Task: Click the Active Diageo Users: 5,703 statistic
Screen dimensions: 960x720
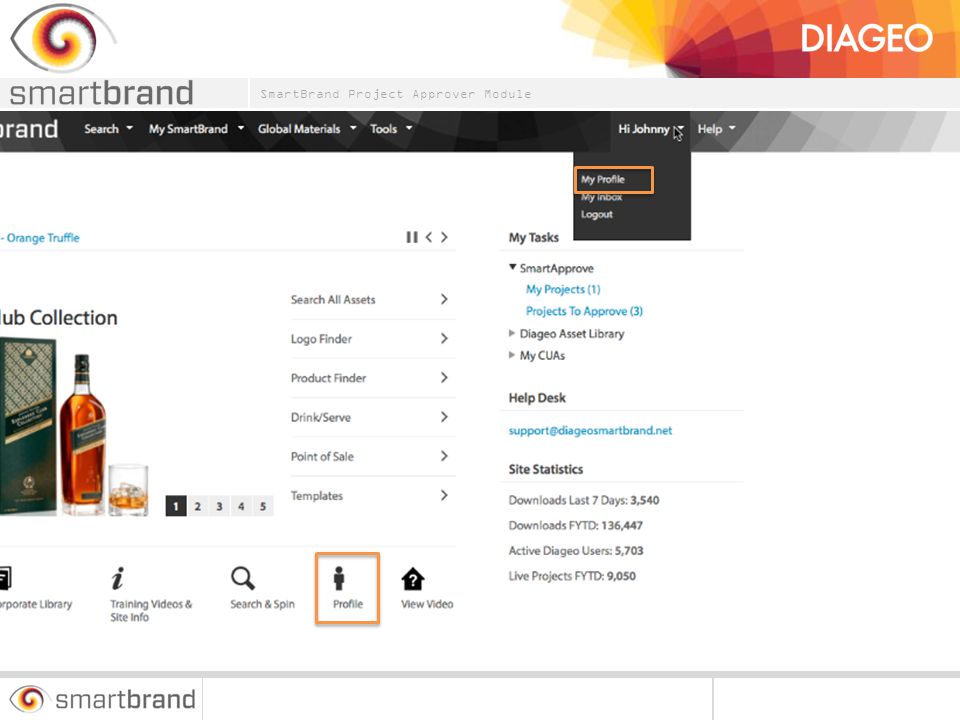Action: pyautogui.click(x=576, y=550)
